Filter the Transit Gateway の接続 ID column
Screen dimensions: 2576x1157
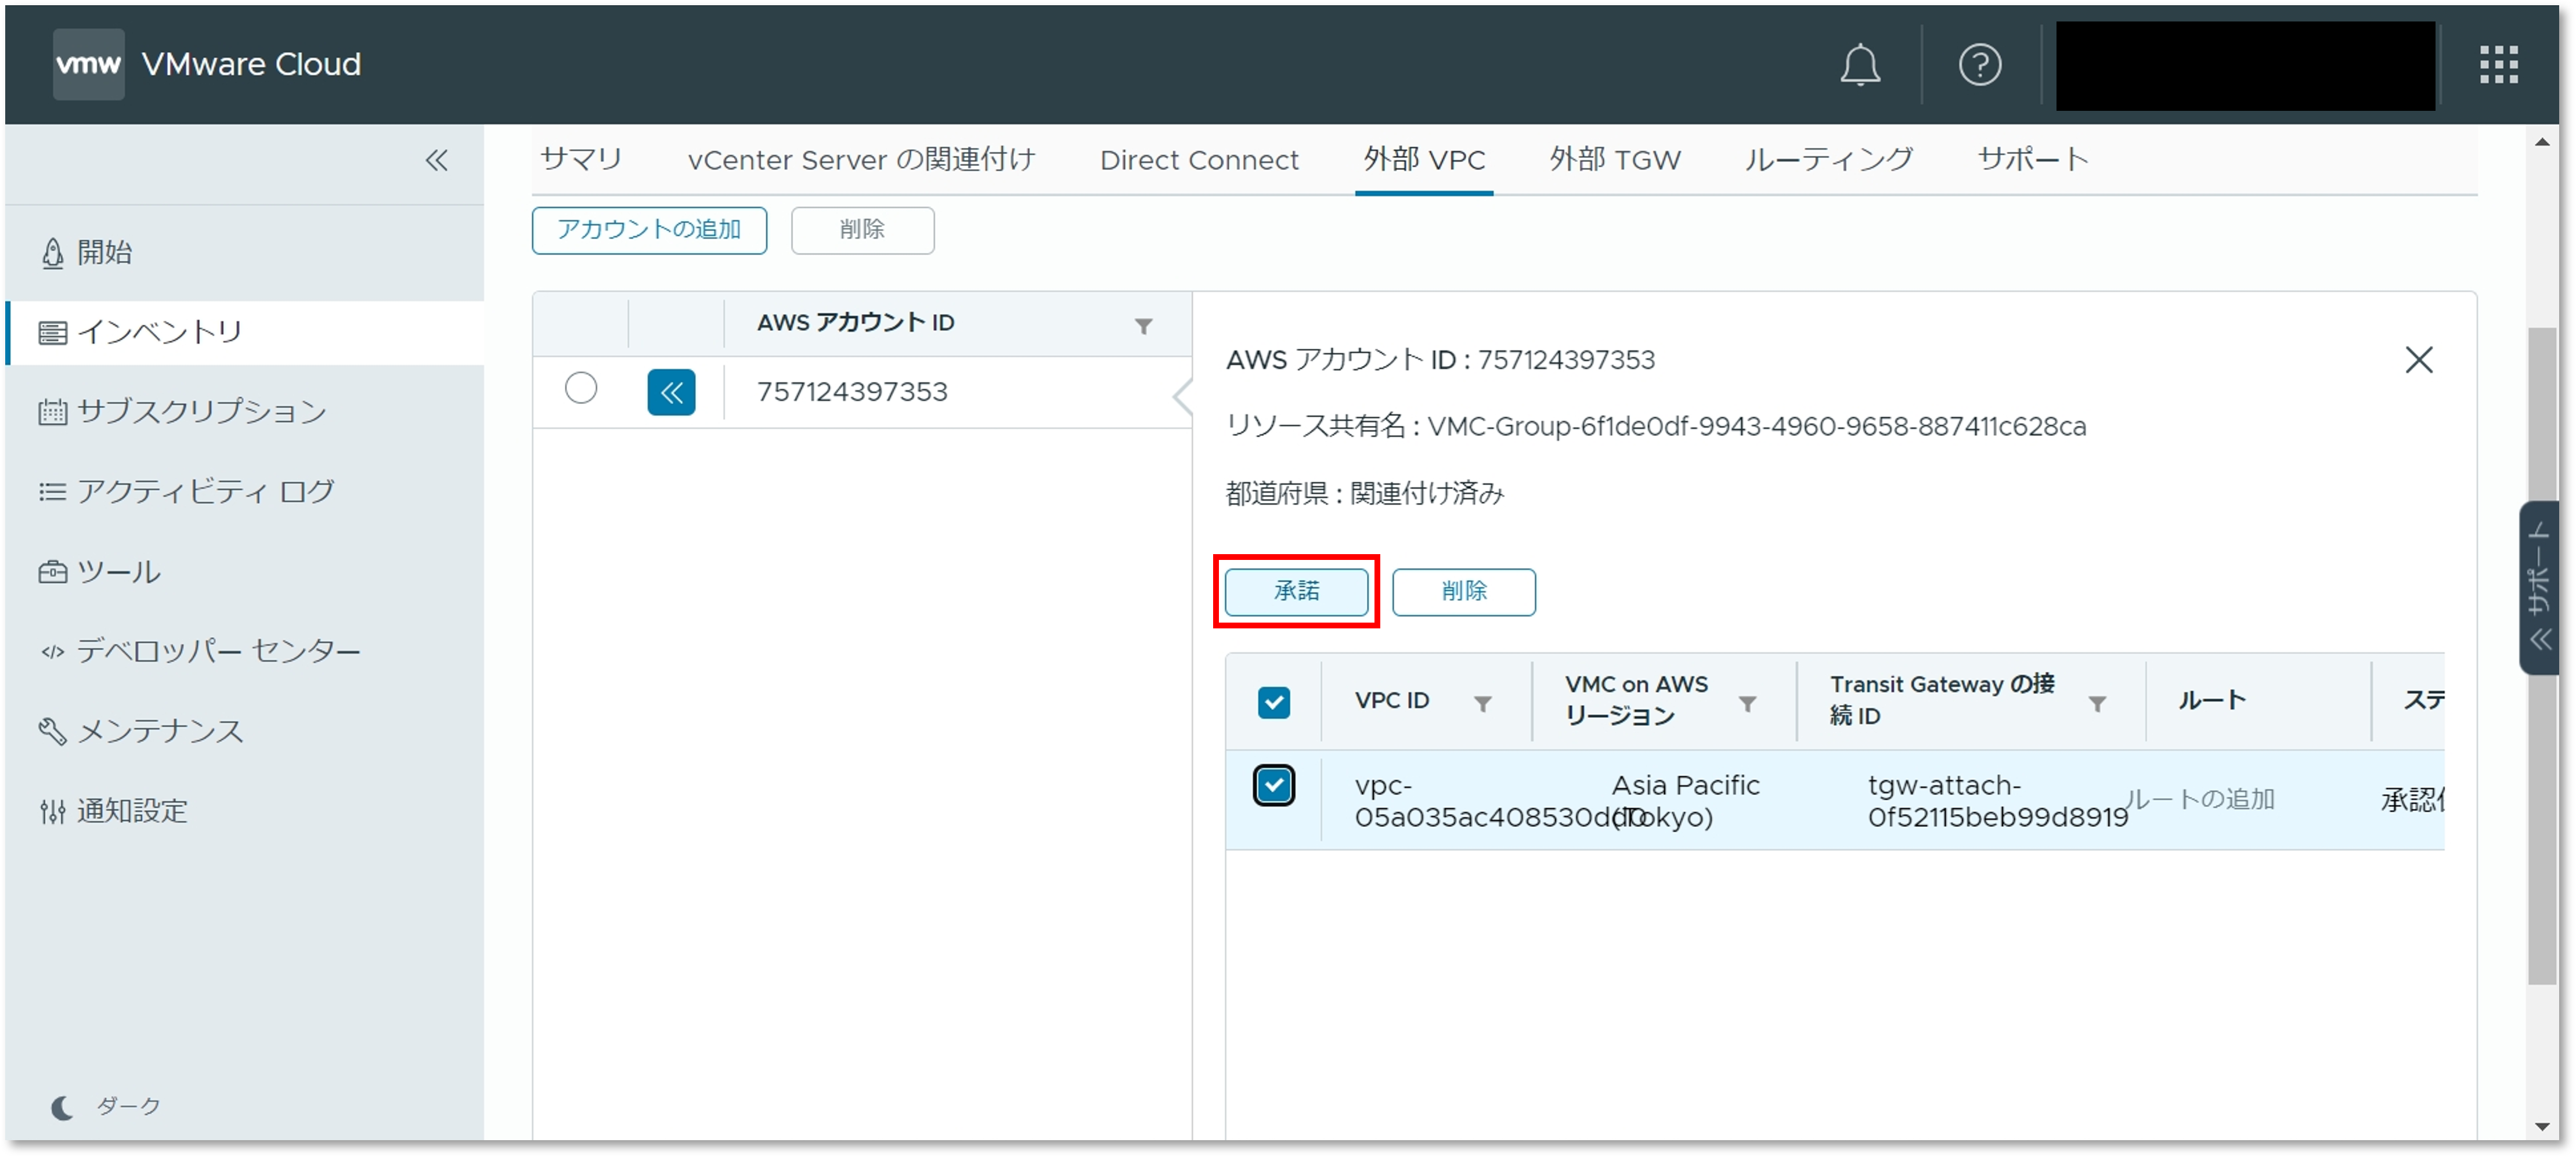click(x=2097, y=704)
